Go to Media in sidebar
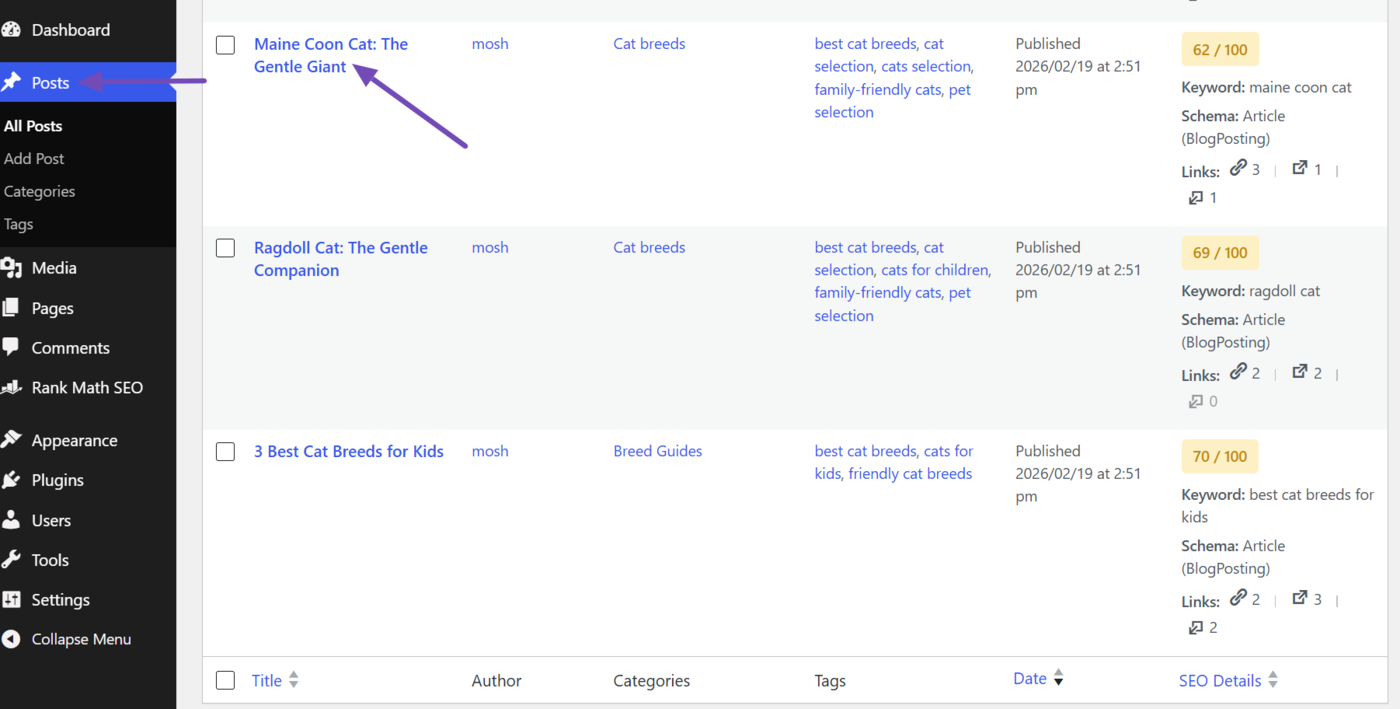The width and height of the screenshot is (1400, 709). (x=54, y=268)
